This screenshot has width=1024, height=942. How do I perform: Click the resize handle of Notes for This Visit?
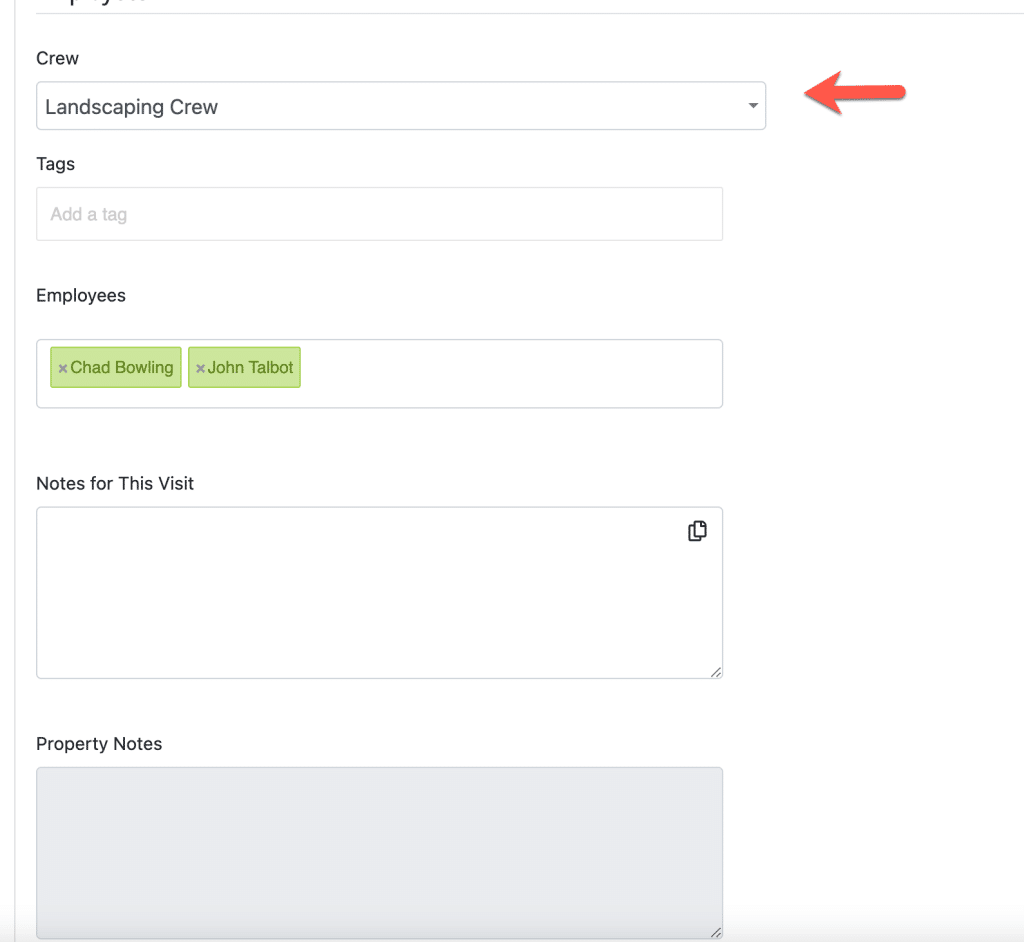click(716, 672)
